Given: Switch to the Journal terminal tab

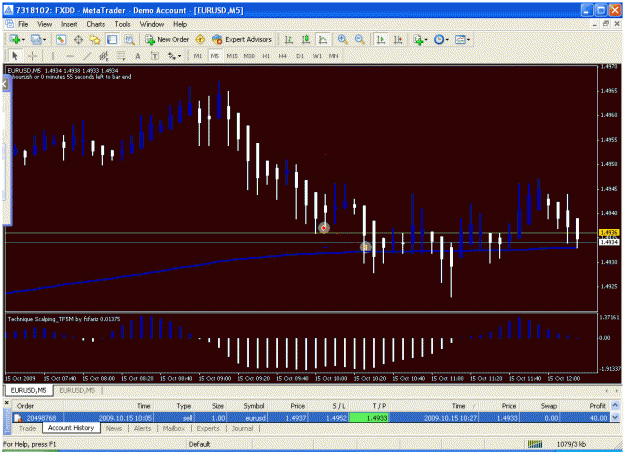Looking at the screenshot, I should coord(242,428).
